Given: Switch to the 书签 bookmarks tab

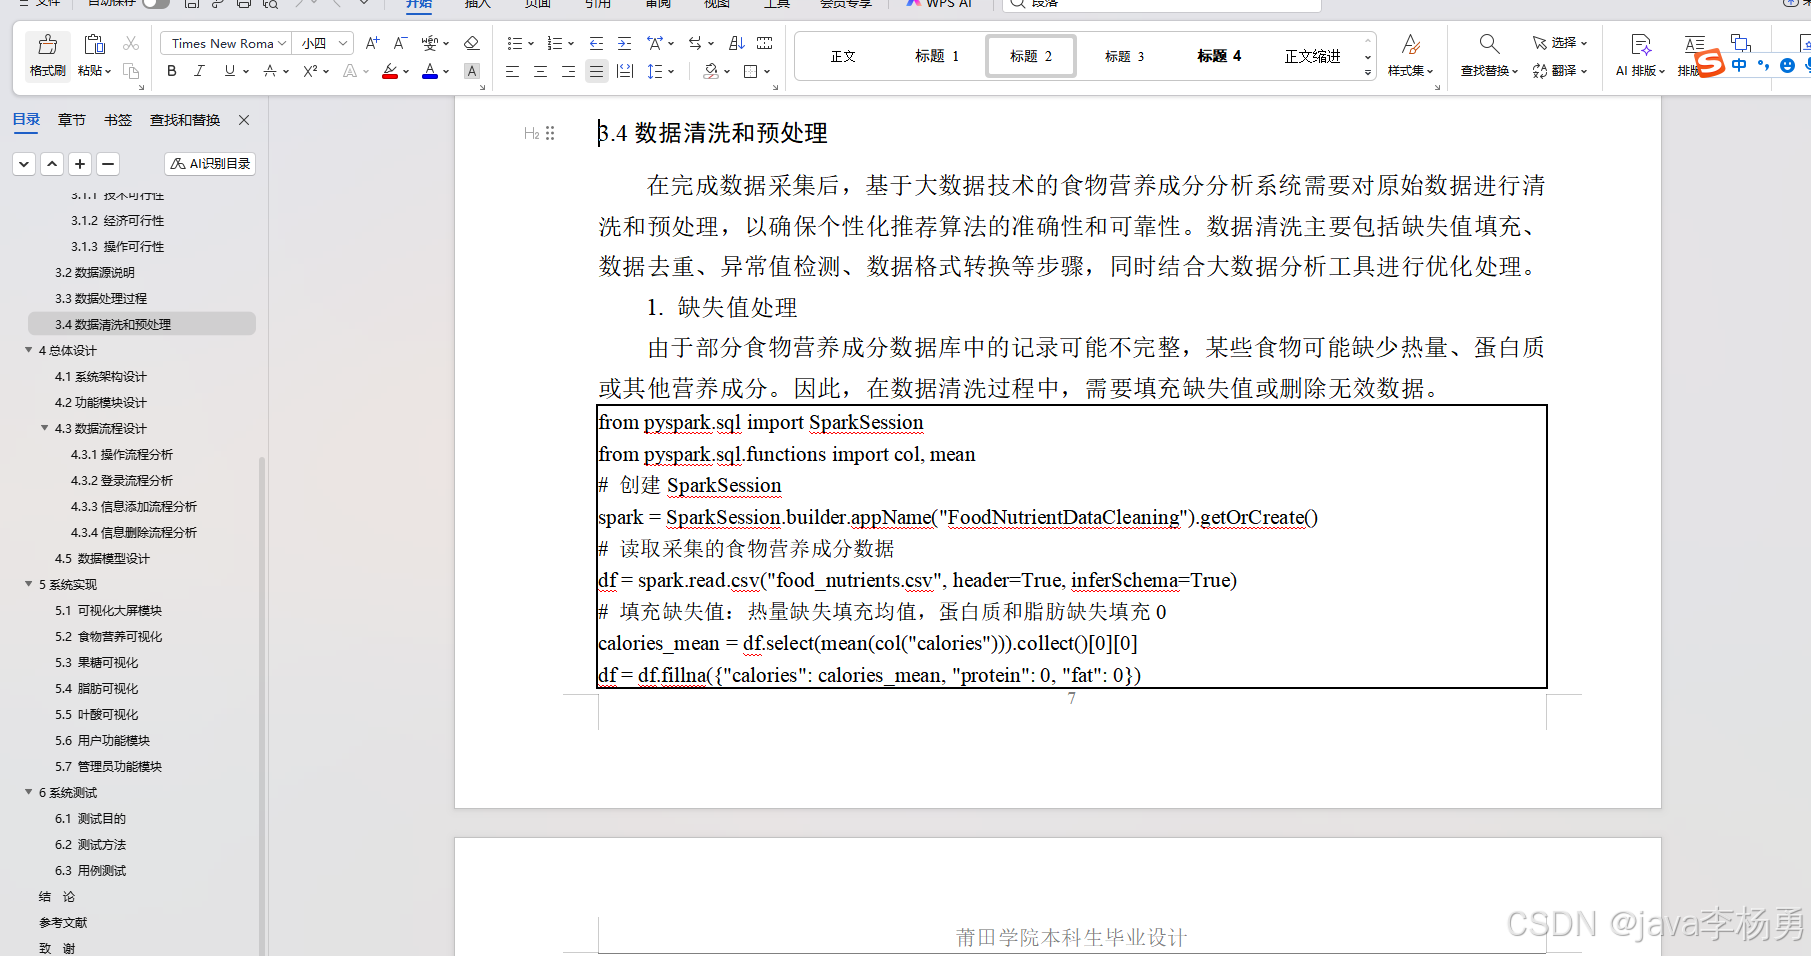Looking at the screenshot, I should [118, 120].
